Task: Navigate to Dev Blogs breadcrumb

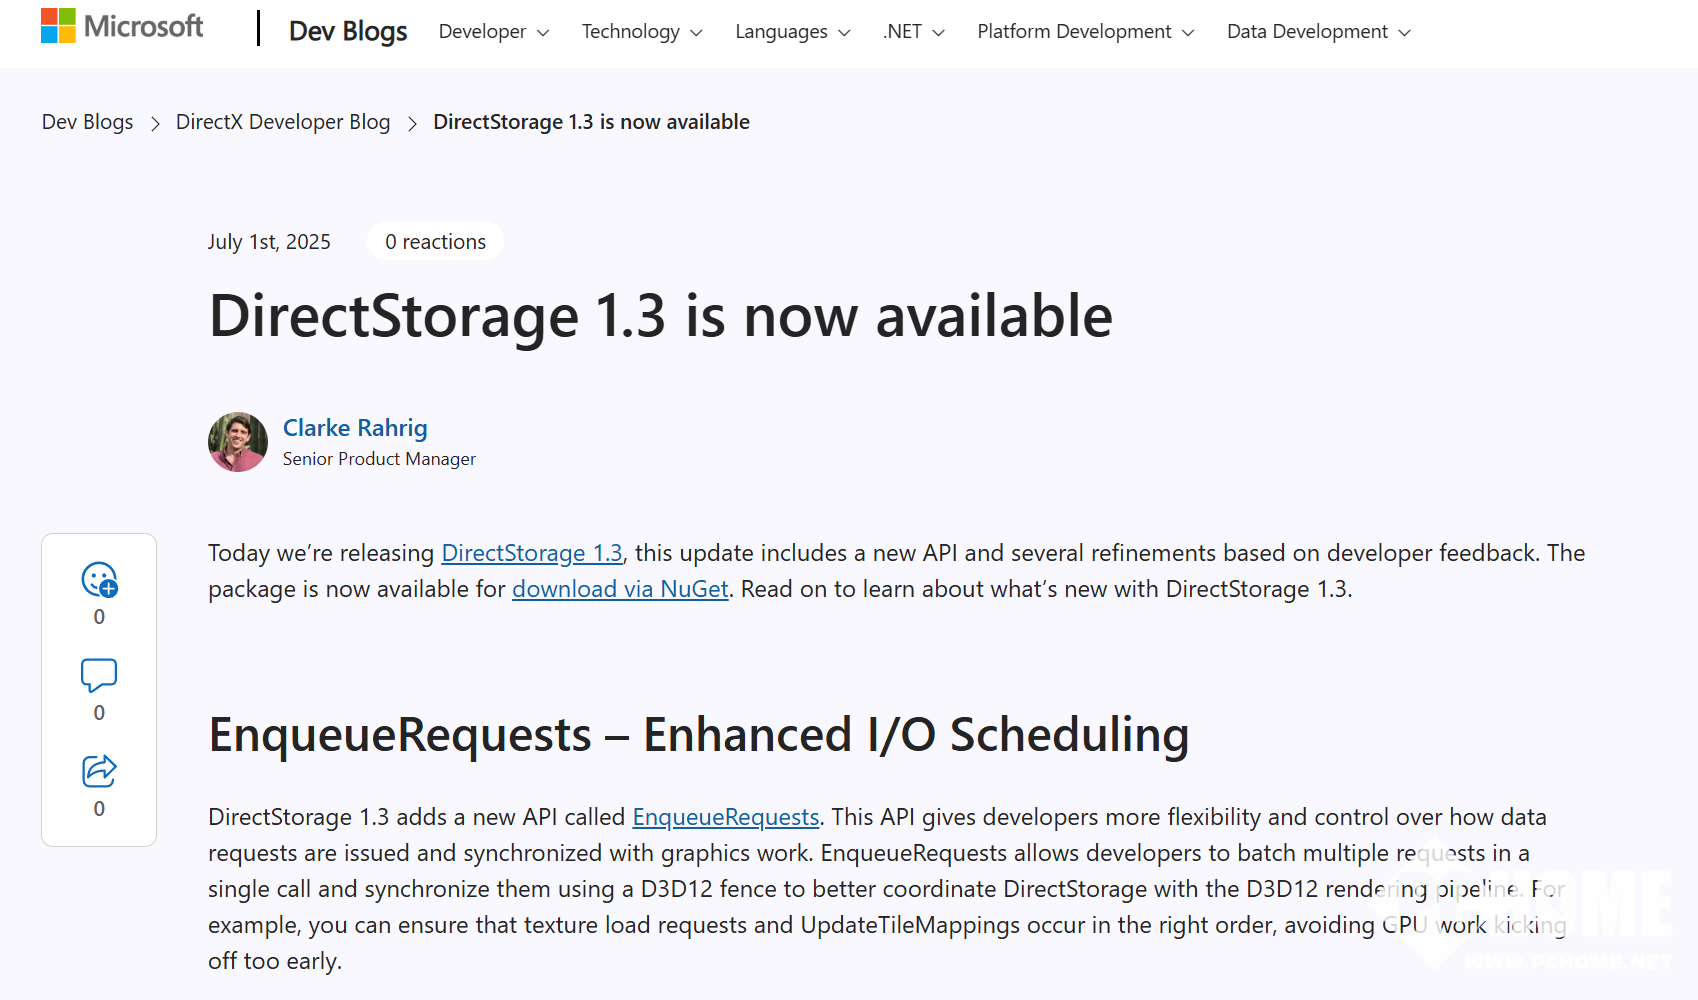Action: click(88, 122)
